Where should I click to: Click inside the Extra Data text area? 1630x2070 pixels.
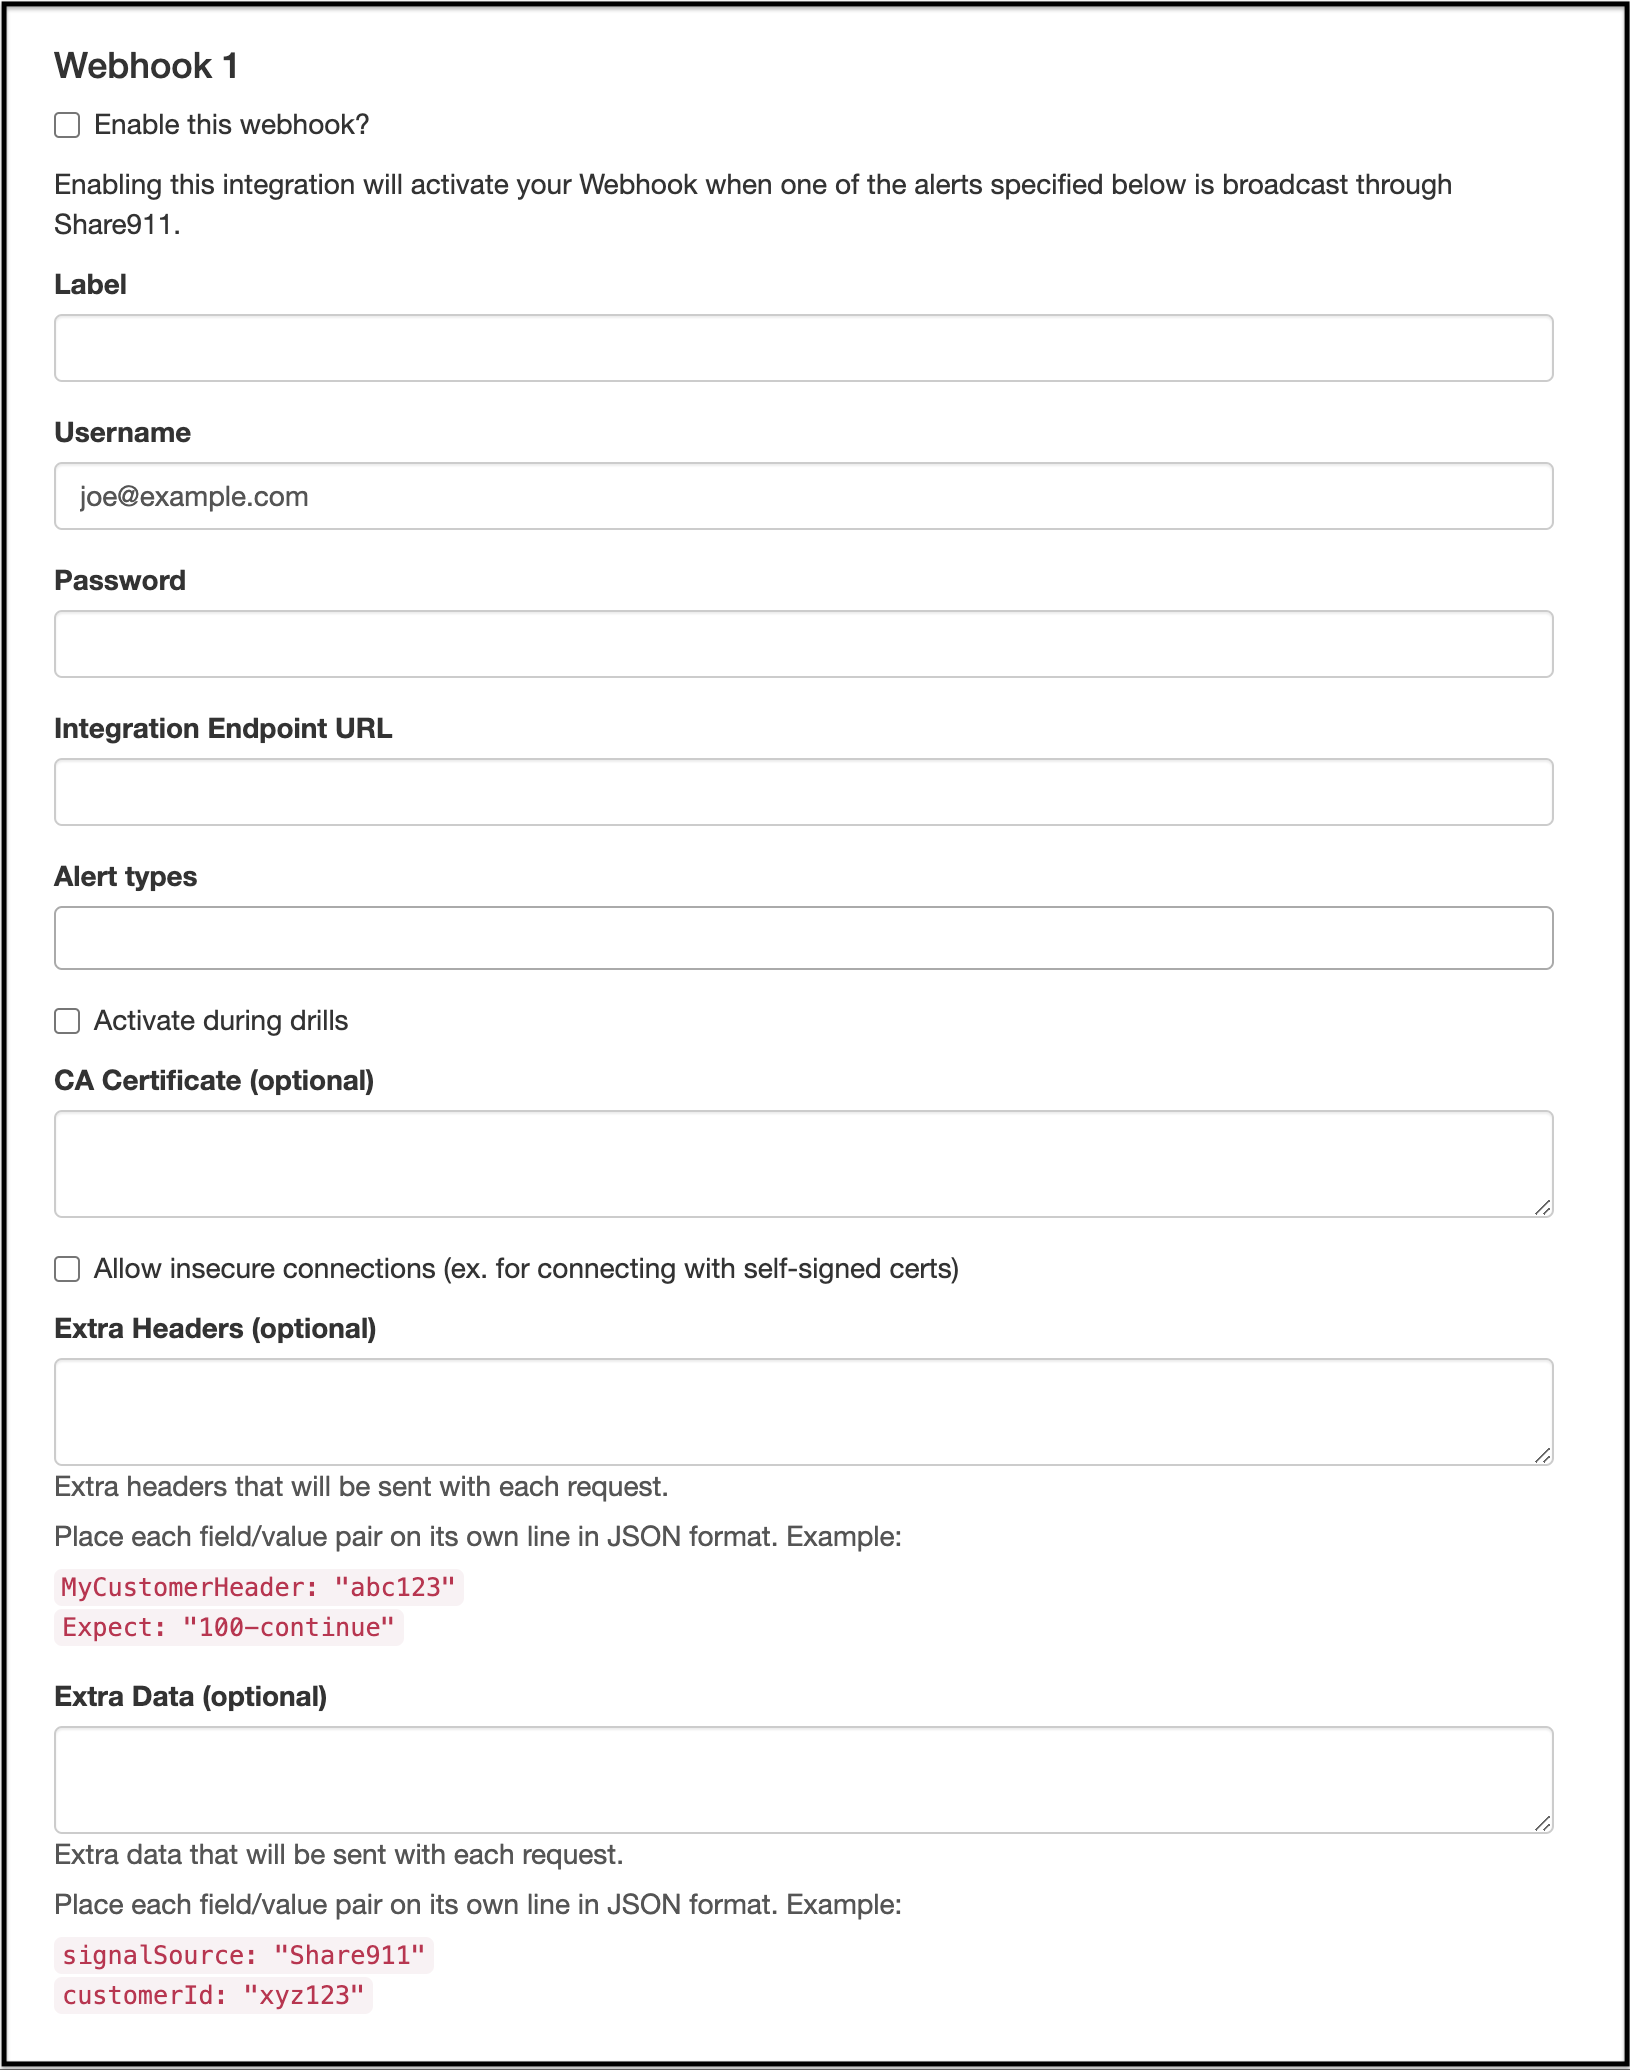coord(803,1780)
